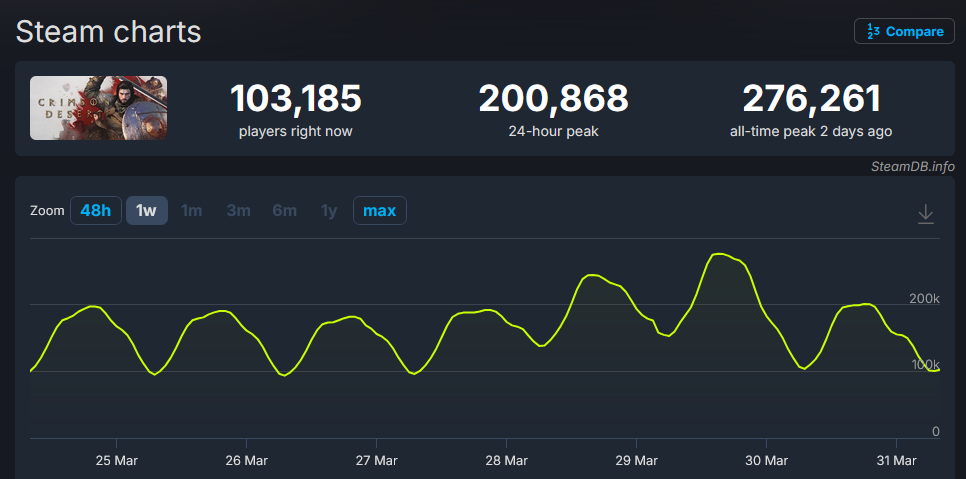Select the 6m zoom range
Viewport: 966px width, 479px height.
click(285, 211)
